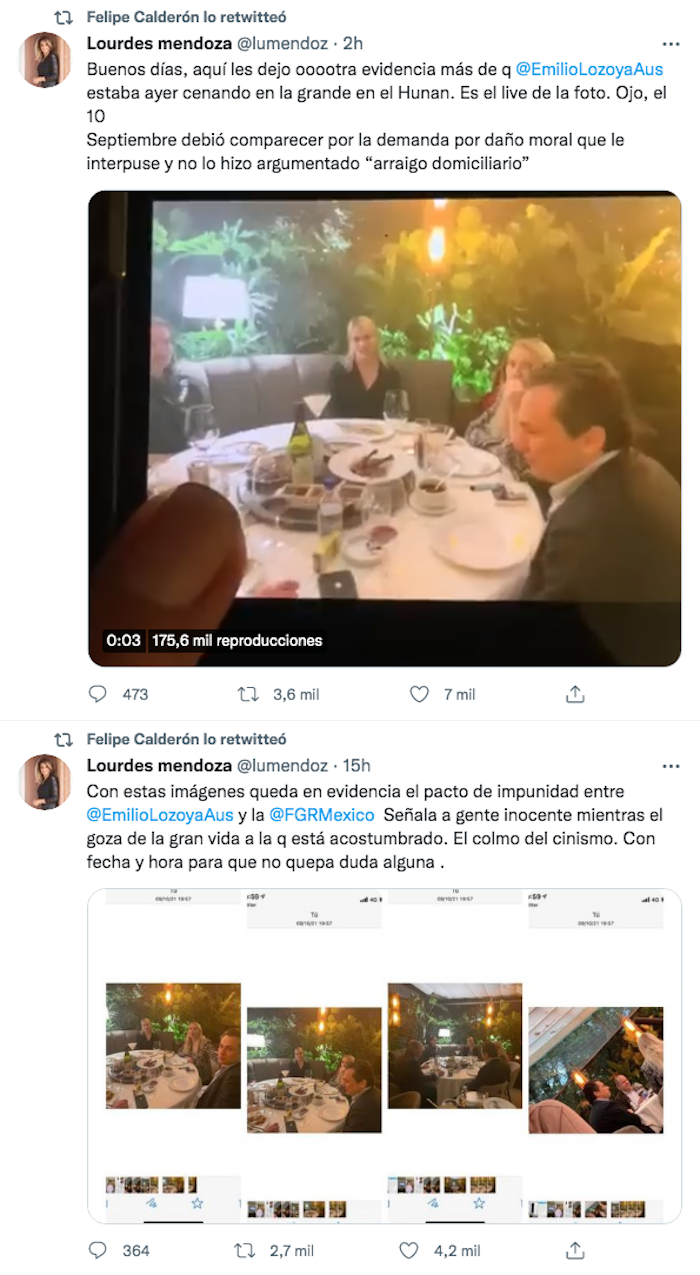Open the @EmilioLozoyaAus mention in first tweet
The height and width of the screenshot is (1275, 700).
pos(589,70)
